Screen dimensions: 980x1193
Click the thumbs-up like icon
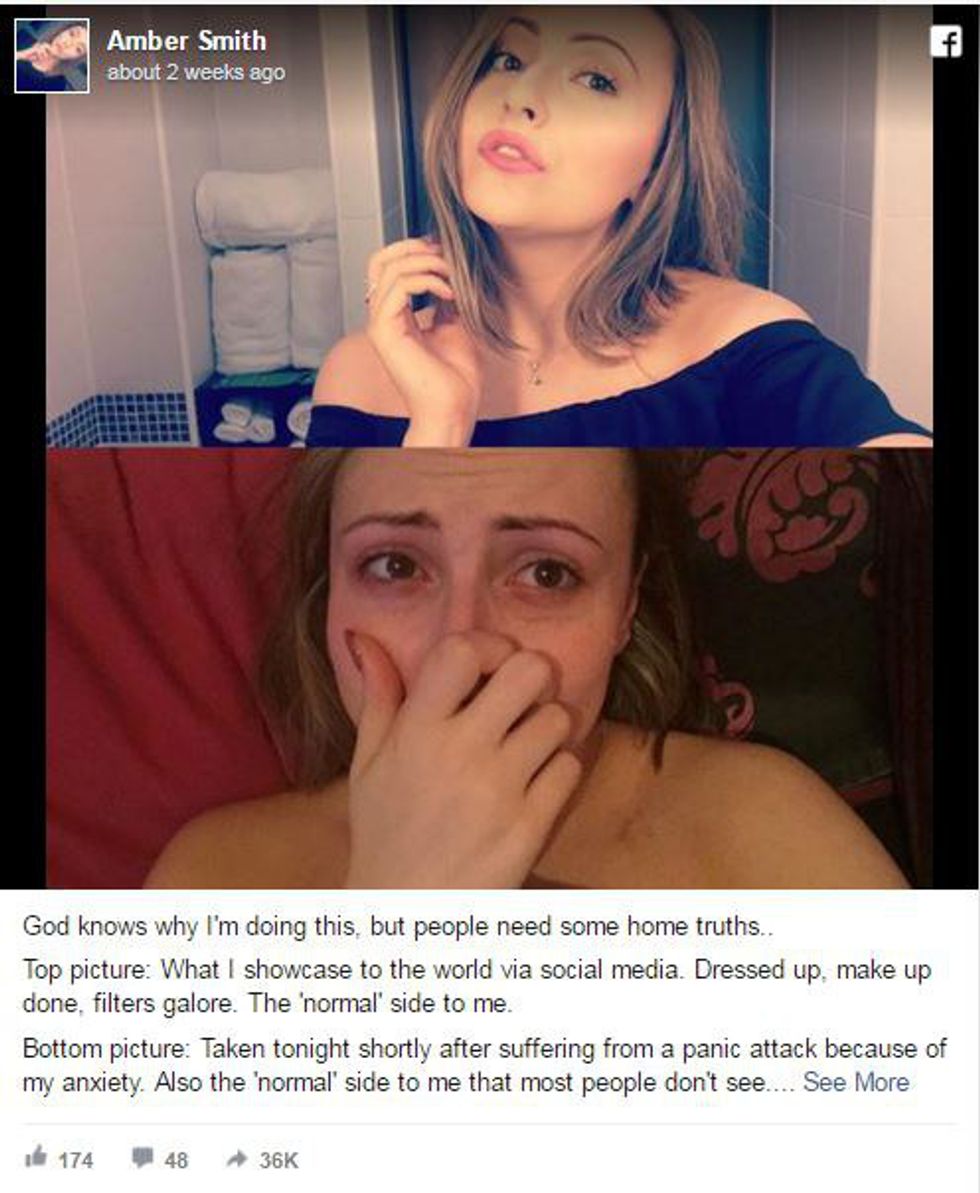pyautogui.click(x=35, y=1157)
